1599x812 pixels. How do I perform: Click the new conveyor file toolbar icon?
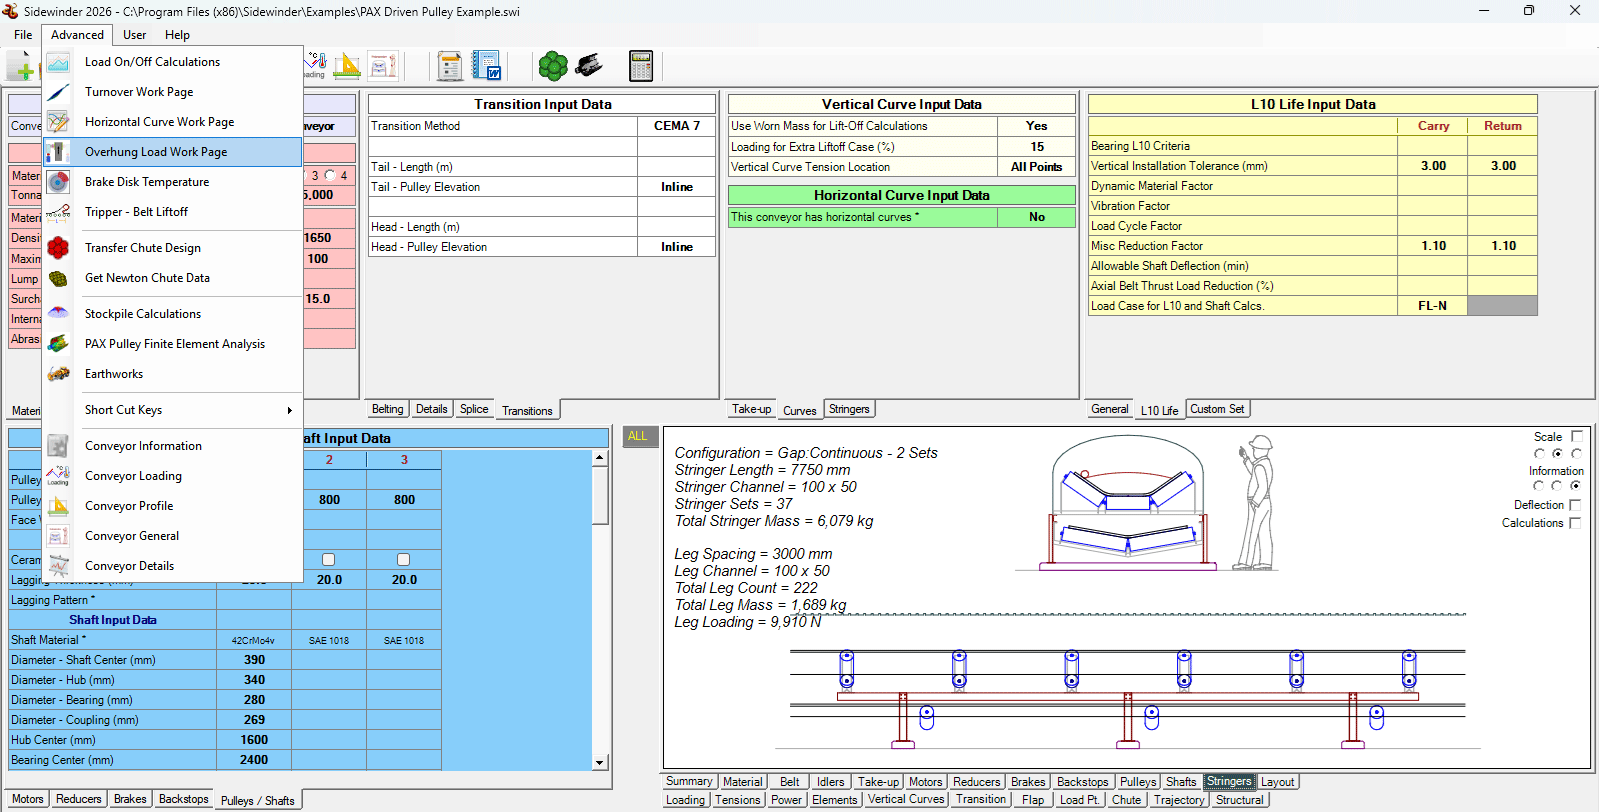pos(20,67)
